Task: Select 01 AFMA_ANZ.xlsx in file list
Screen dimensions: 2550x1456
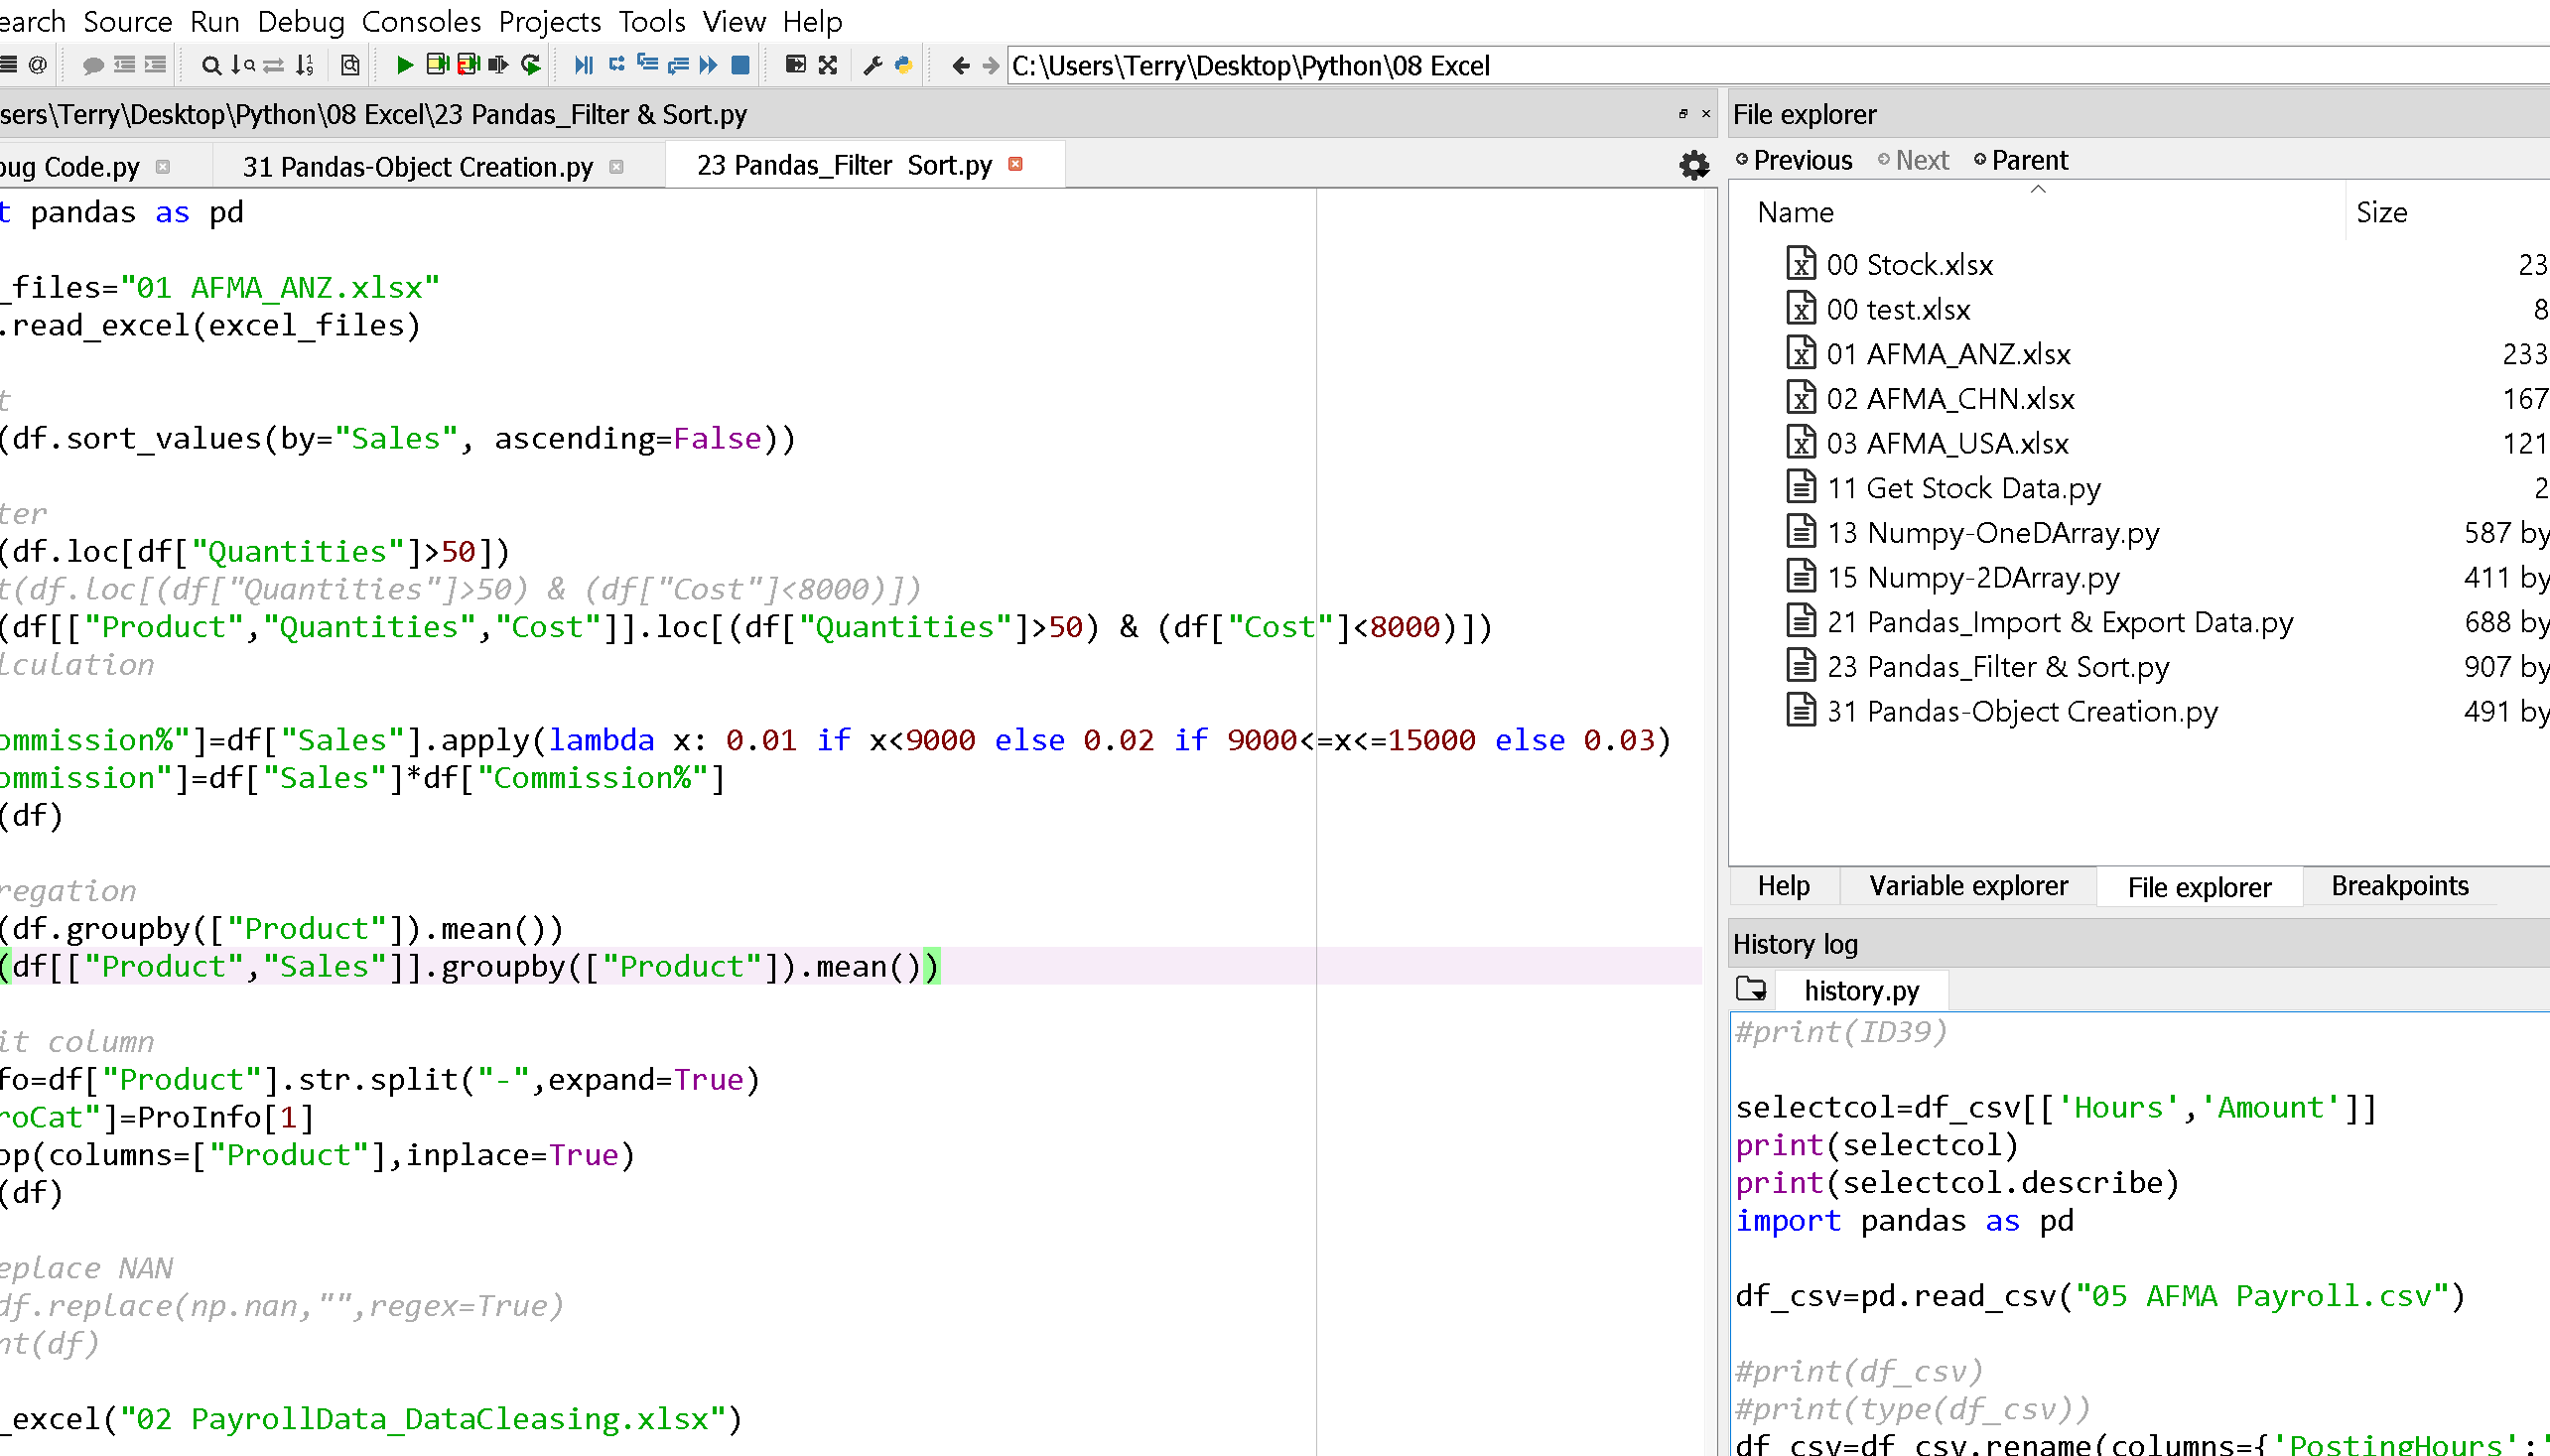Action: pos(1947,354)
